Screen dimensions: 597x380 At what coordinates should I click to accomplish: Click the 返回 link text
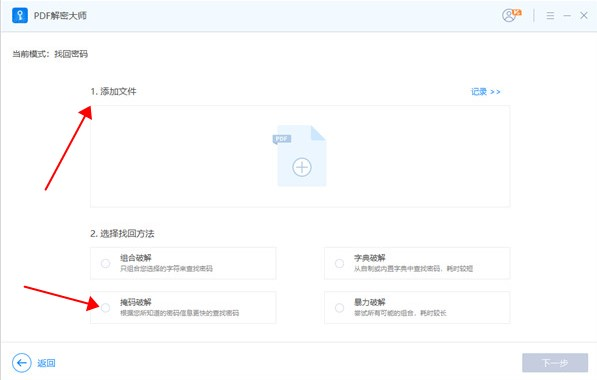[x=46, y=363]
